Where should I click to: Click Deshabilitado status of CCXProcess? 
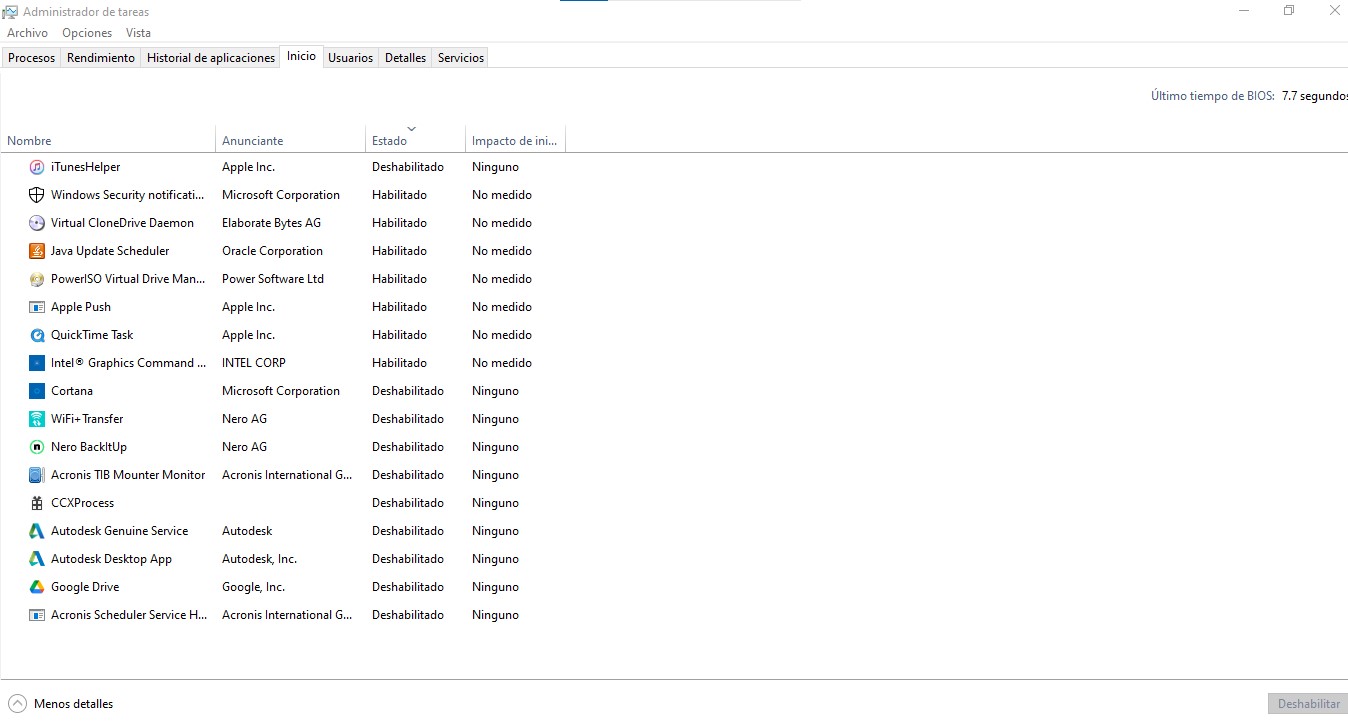(408, 503)
